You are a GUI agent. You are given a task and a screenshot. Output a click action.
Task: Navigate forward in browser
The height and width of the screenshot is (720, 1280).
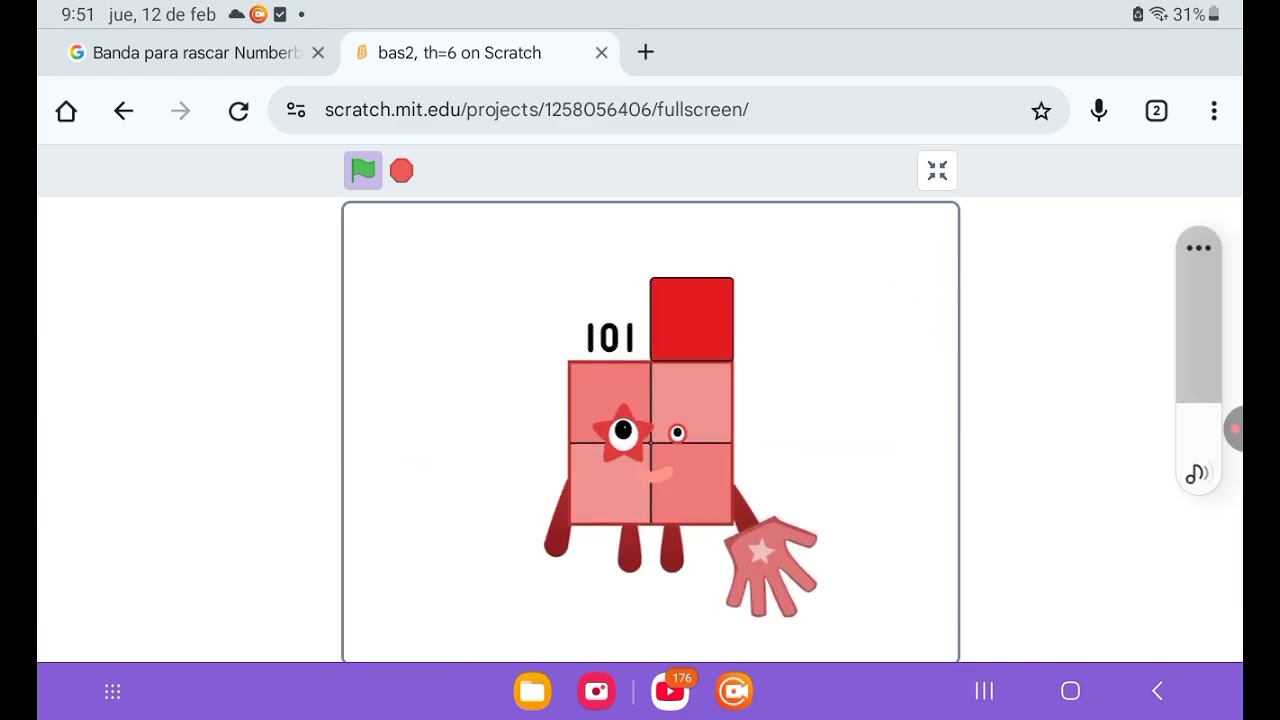[x=181, y=110]
